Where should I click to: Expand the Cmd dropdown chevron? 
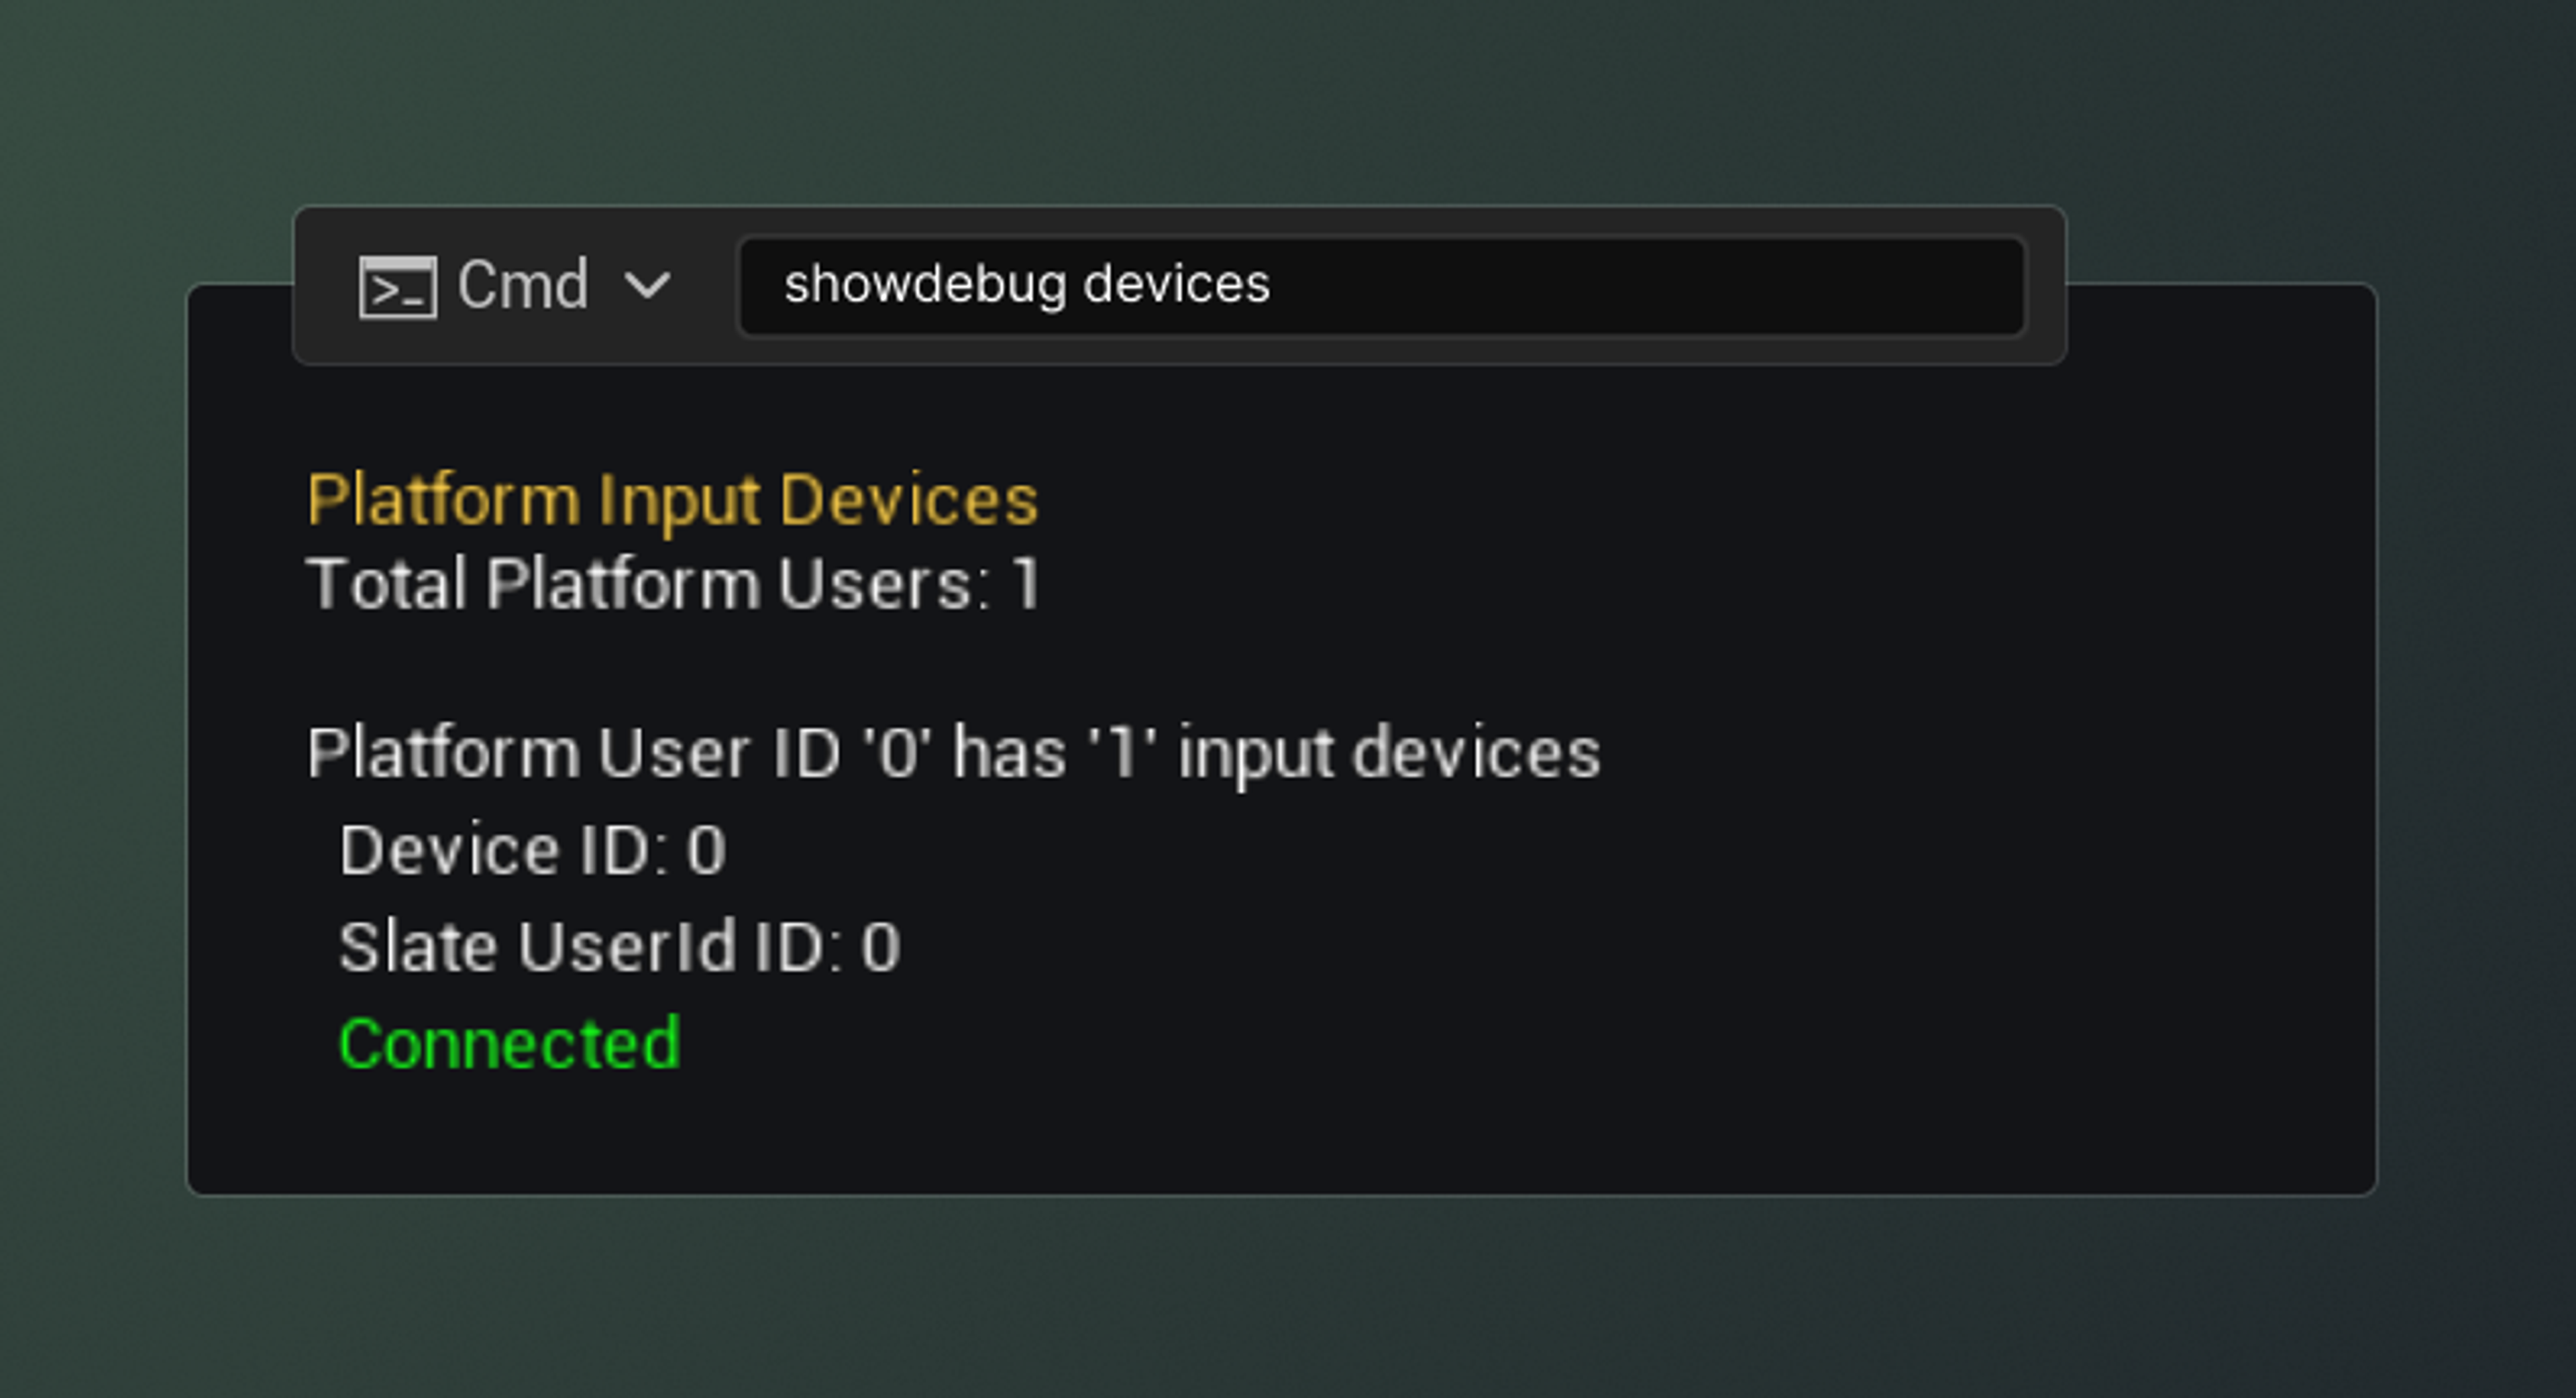coord(647,287)
